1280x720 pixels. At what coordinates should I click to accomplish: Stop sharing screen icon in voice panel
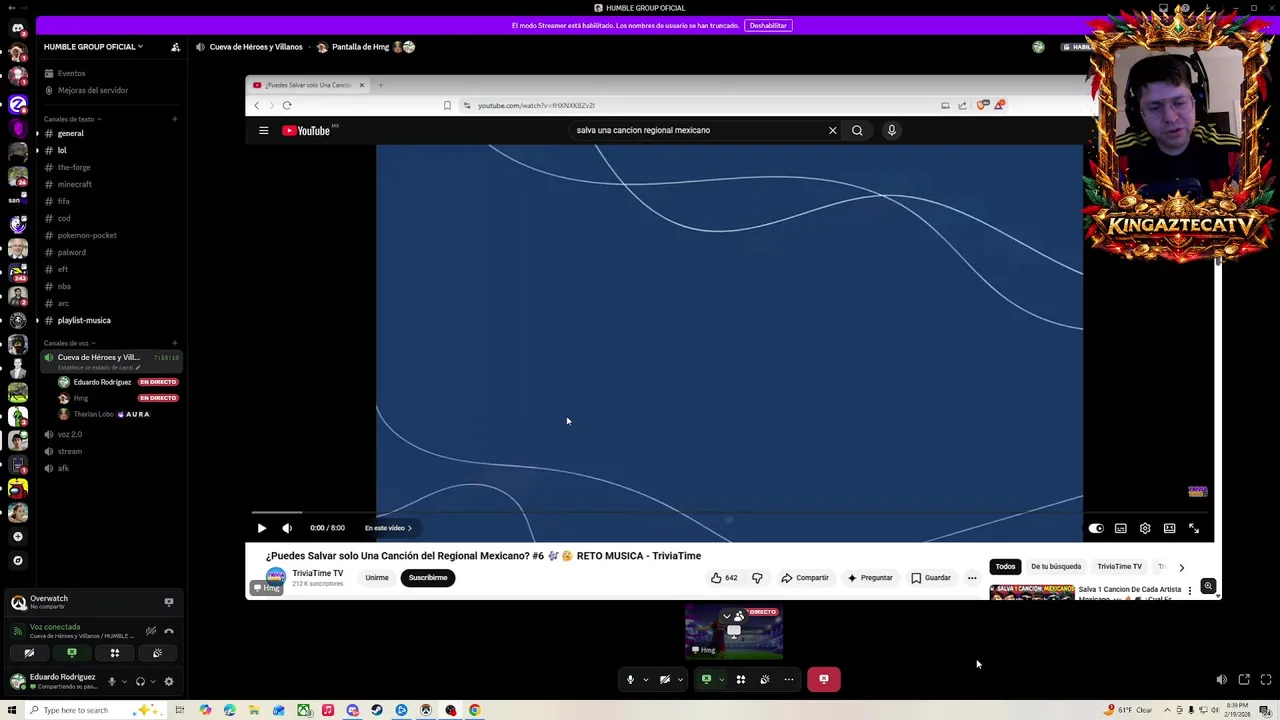(x=72, y=653)
